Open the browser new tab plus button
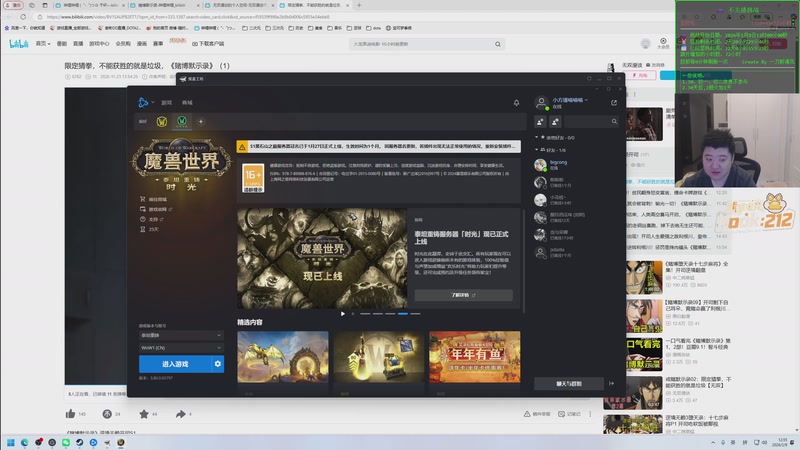Viewport: 800px width, 450px height. (x=359, y=5)
